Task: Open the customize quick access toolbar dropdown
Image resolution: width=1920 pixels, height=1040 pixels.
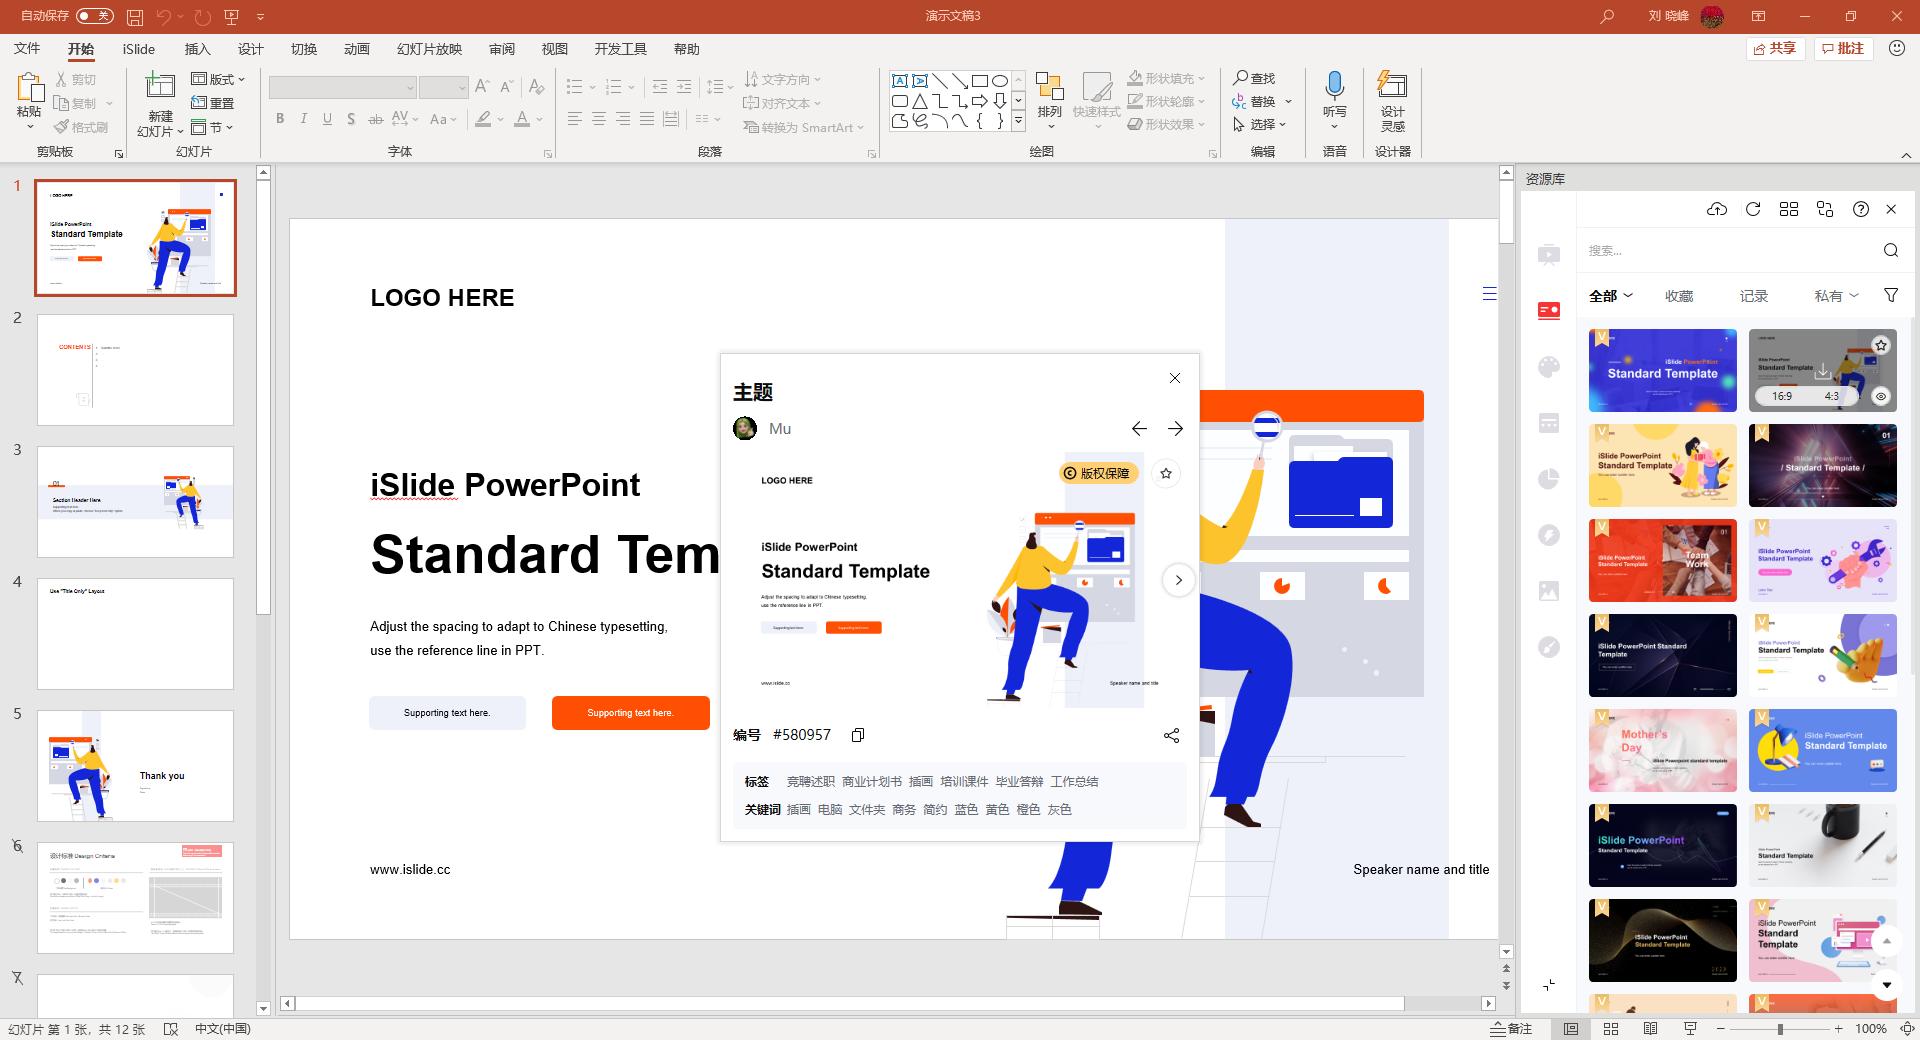Action: coord(260,17)
